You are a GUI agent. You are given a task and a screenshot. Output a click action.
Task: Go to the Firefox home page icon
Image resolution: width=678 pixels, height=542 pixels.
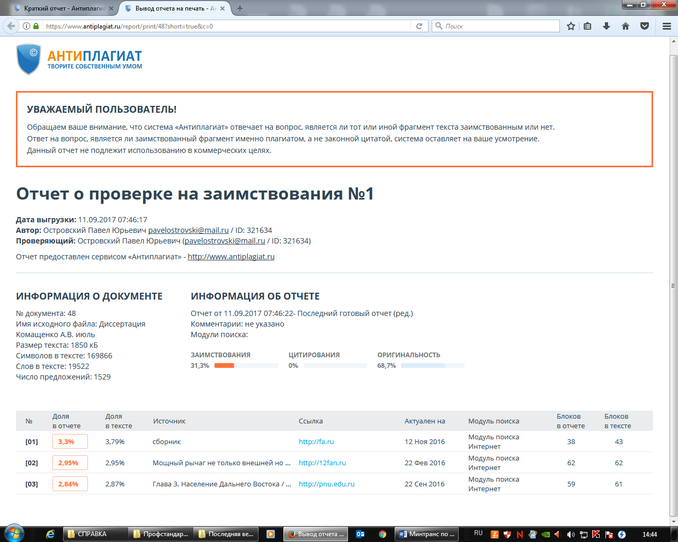[625, 26]
